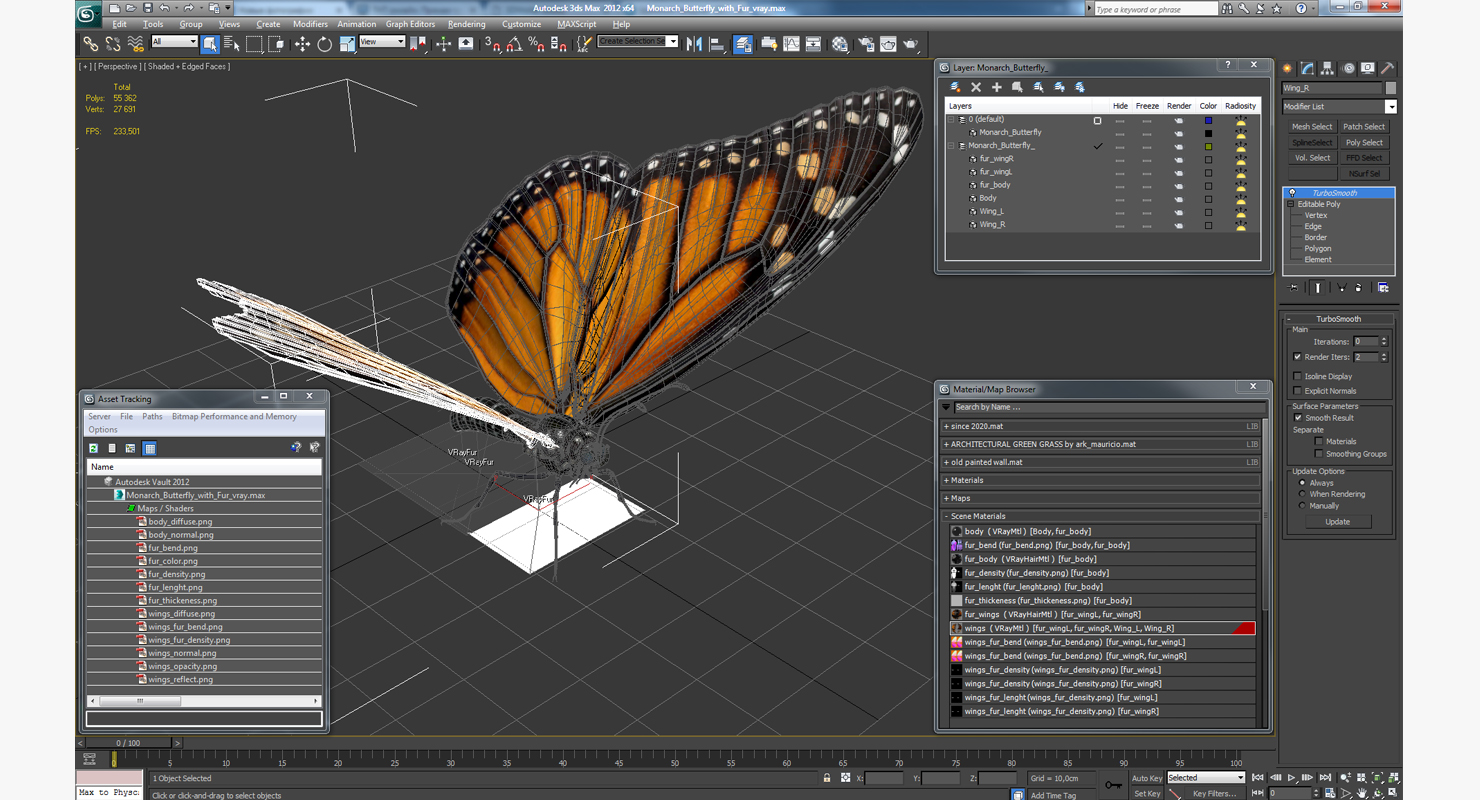
Task: Open the Utilities hammer panel tab
Action: coord(1387,69)
